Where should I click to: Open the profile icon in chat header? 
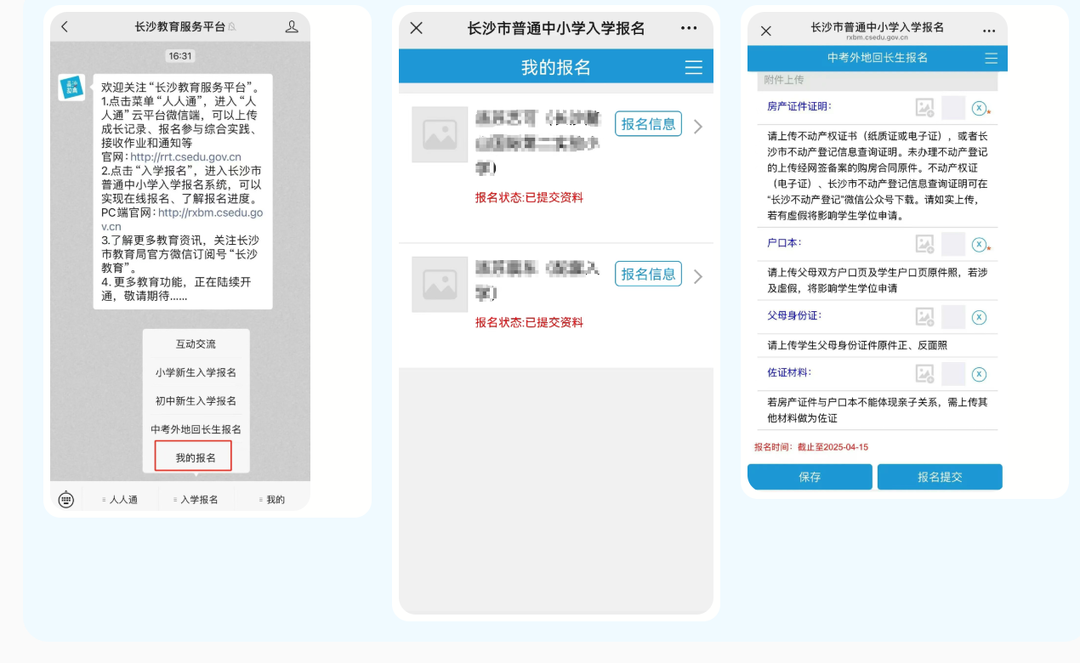(291, 27)
